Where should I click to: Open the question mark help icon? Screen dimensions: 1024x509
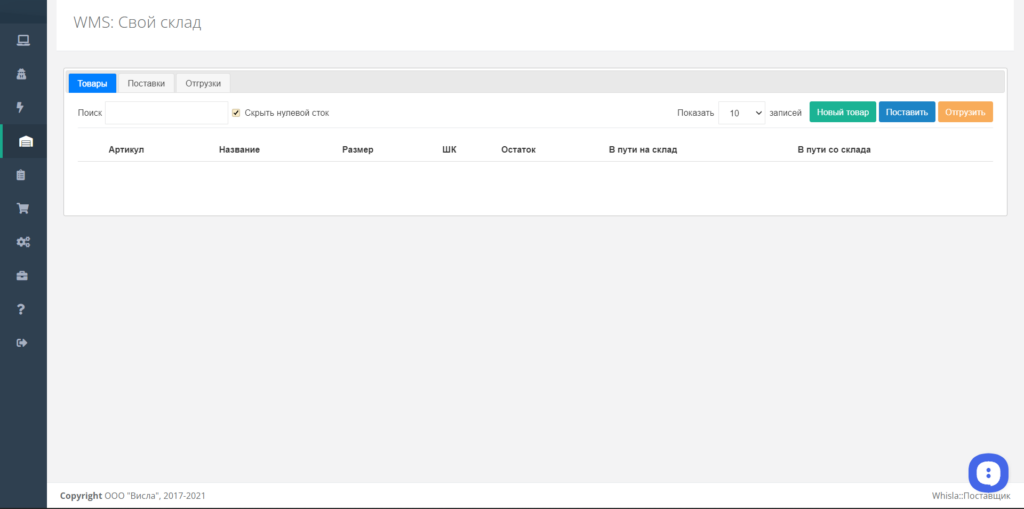[21, 309]
